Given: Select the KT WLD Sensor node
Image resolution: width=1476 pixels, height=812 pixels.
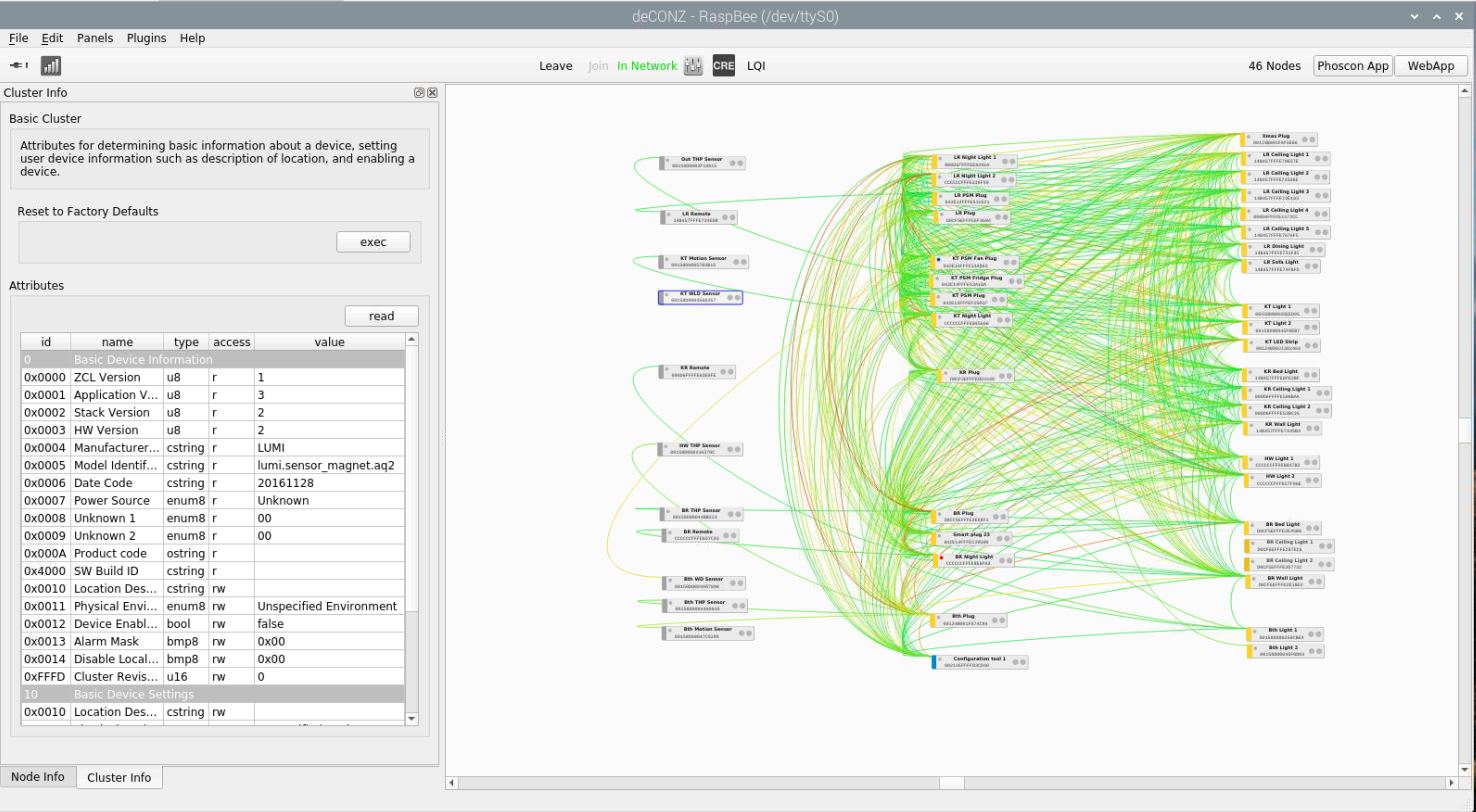Looking at the screenshot, I should (699, 297).
